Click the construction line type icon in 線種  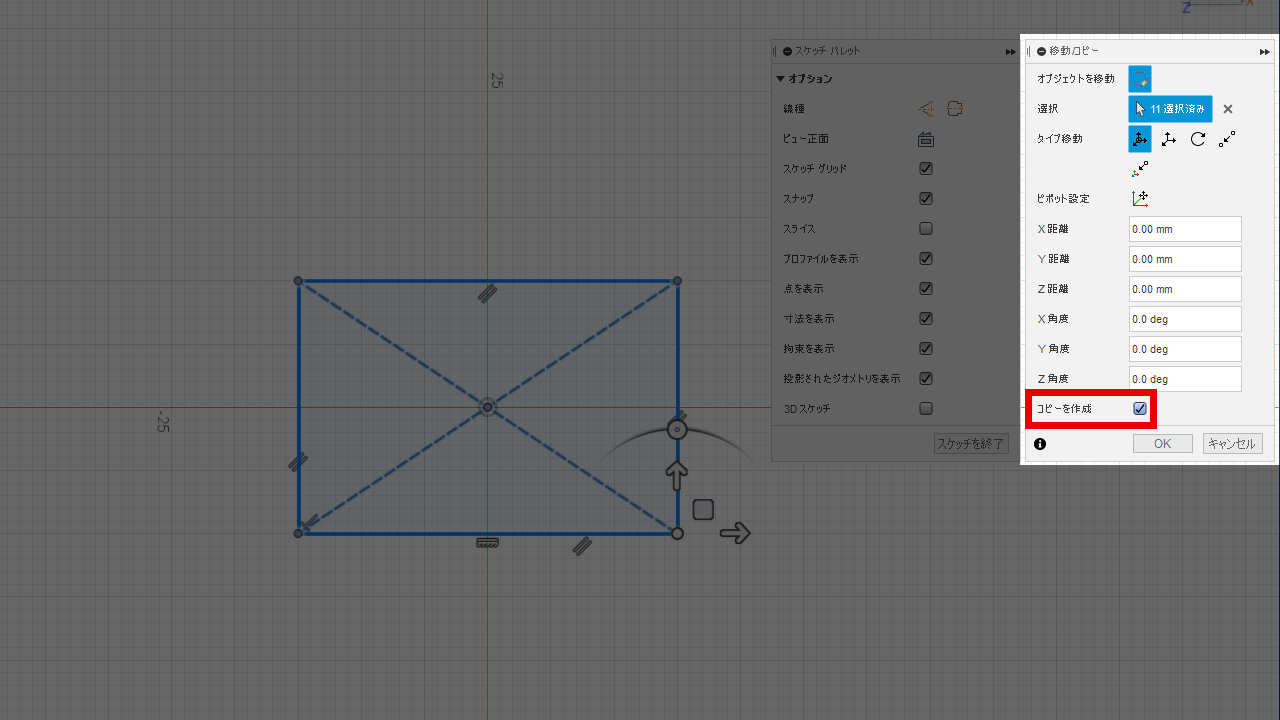tap(926, 109)
